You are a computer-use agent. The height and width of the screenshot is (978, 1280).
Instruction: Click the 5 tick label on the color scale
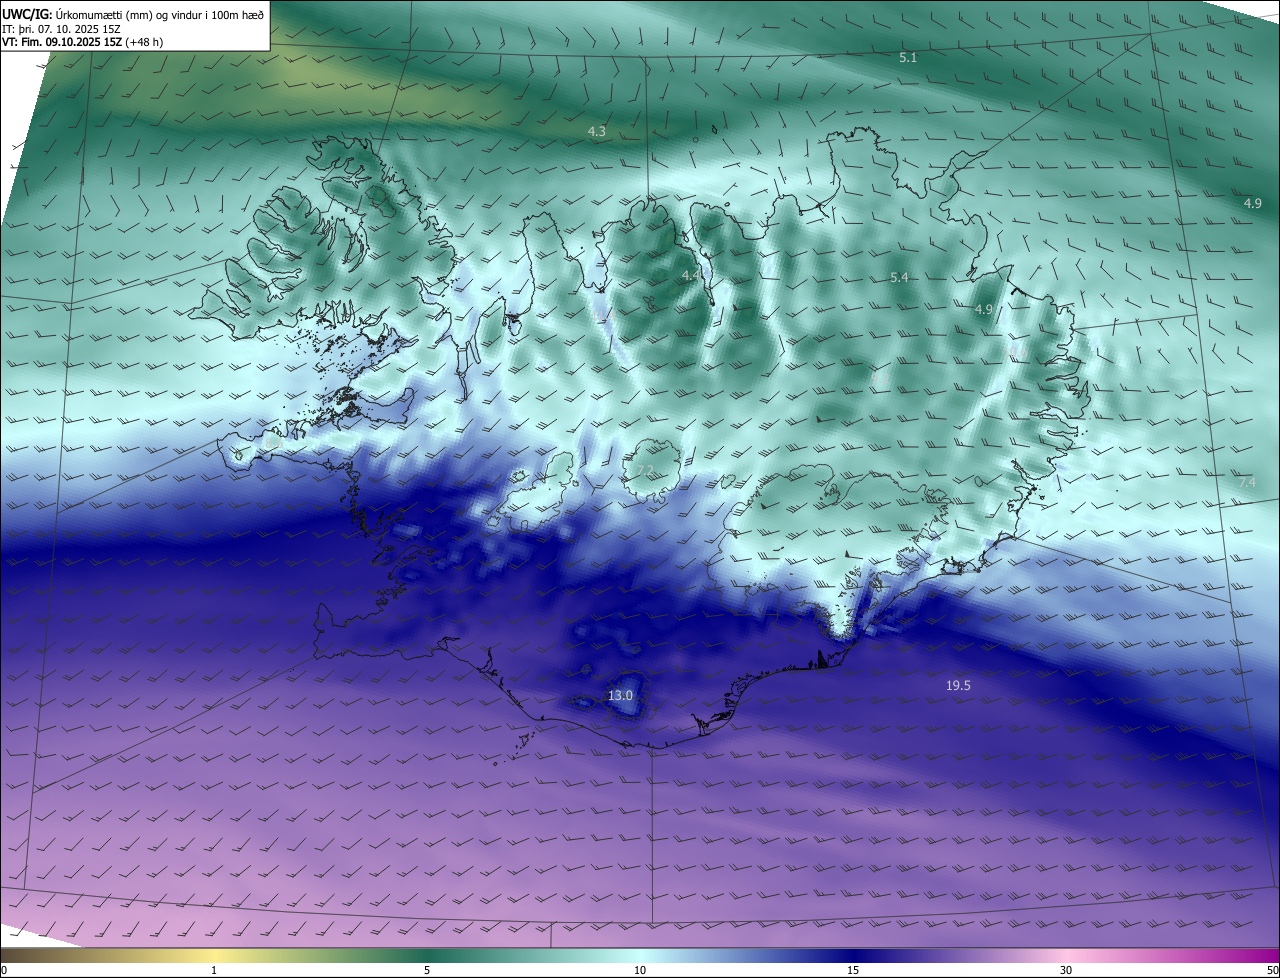[427, 970]
